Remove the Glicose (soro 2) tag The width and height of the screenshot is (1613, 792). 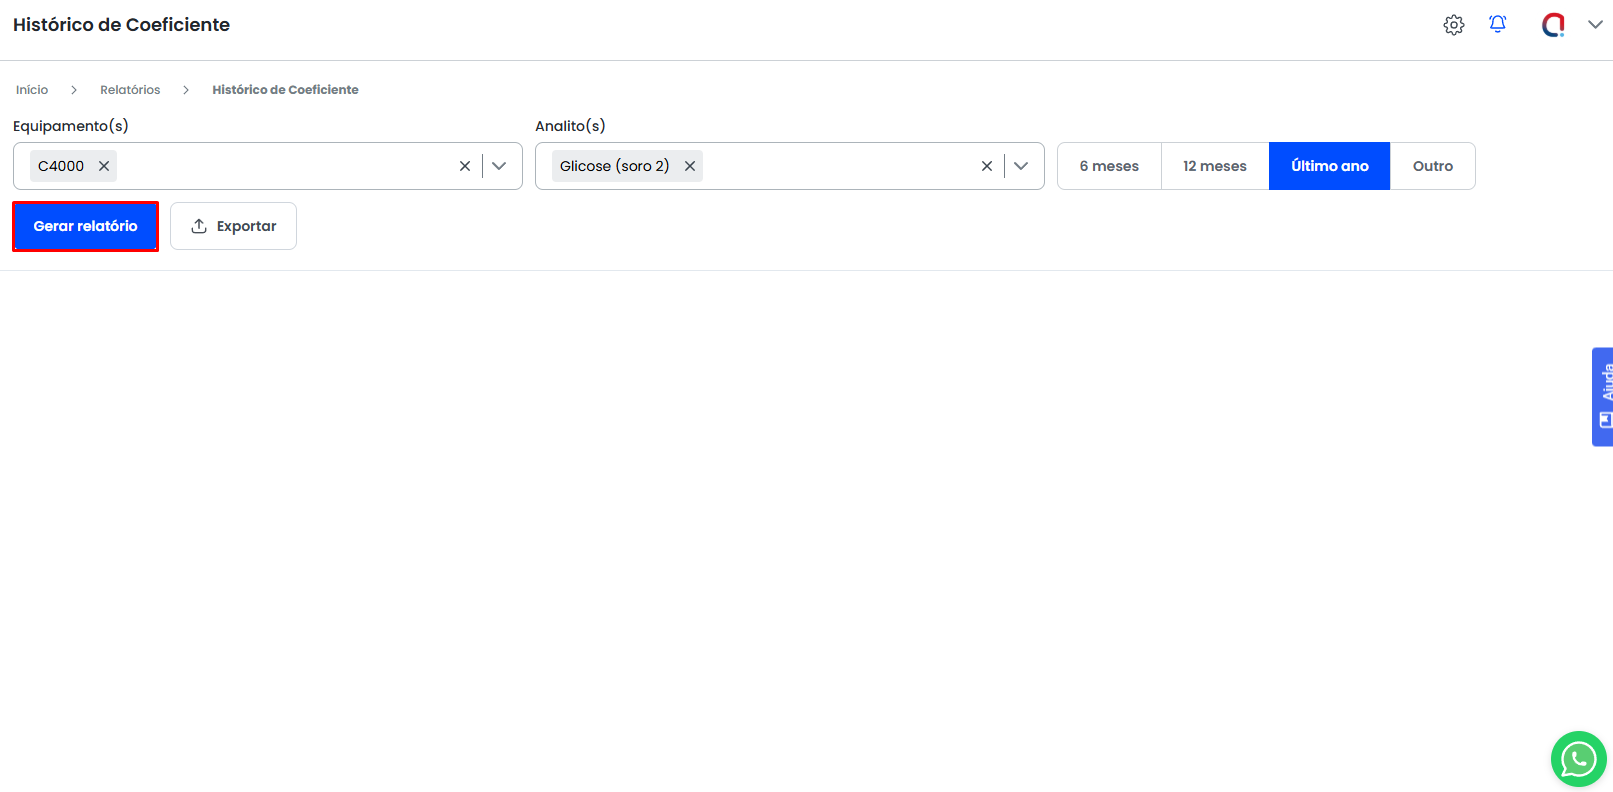[x=690, y=166]
